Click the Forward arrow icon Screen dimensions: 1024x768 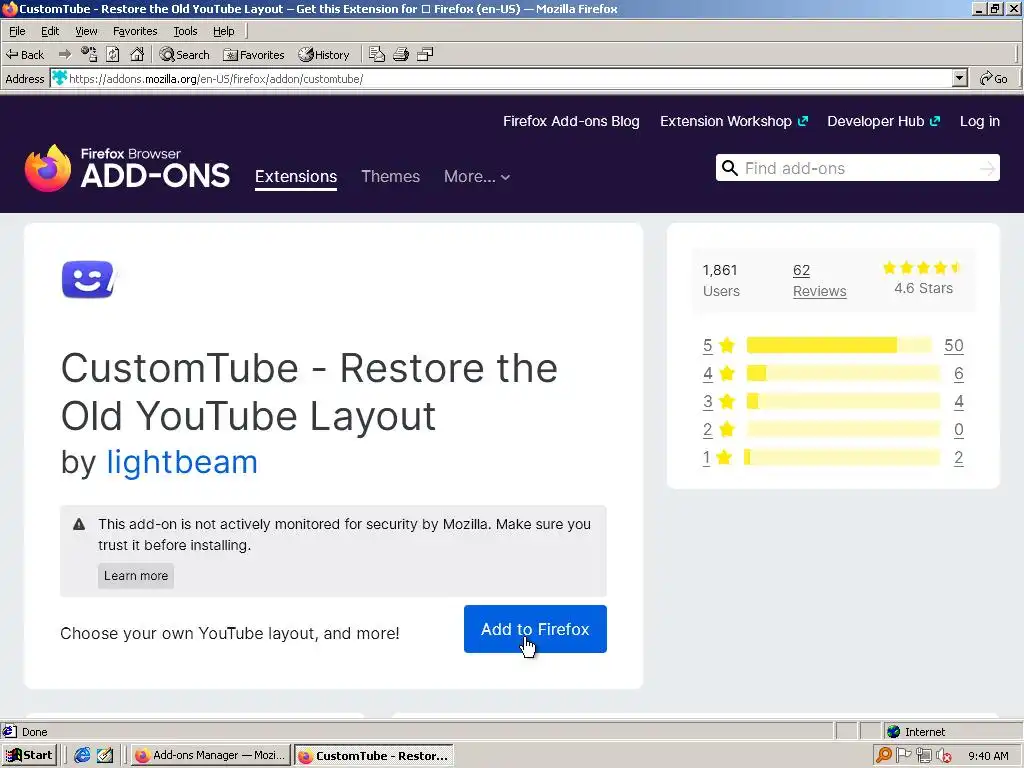pos(65,54)
